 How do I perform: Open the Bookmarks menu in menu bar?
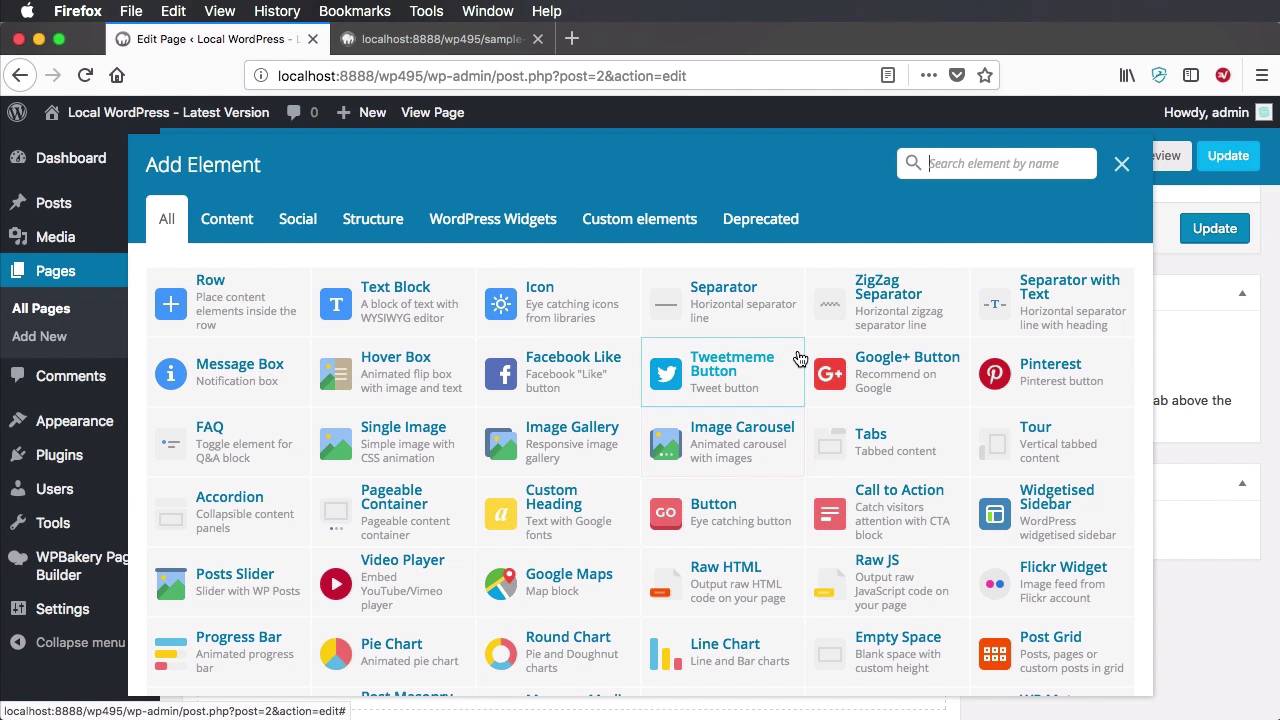pyautogui.click(x=354, y=11)
